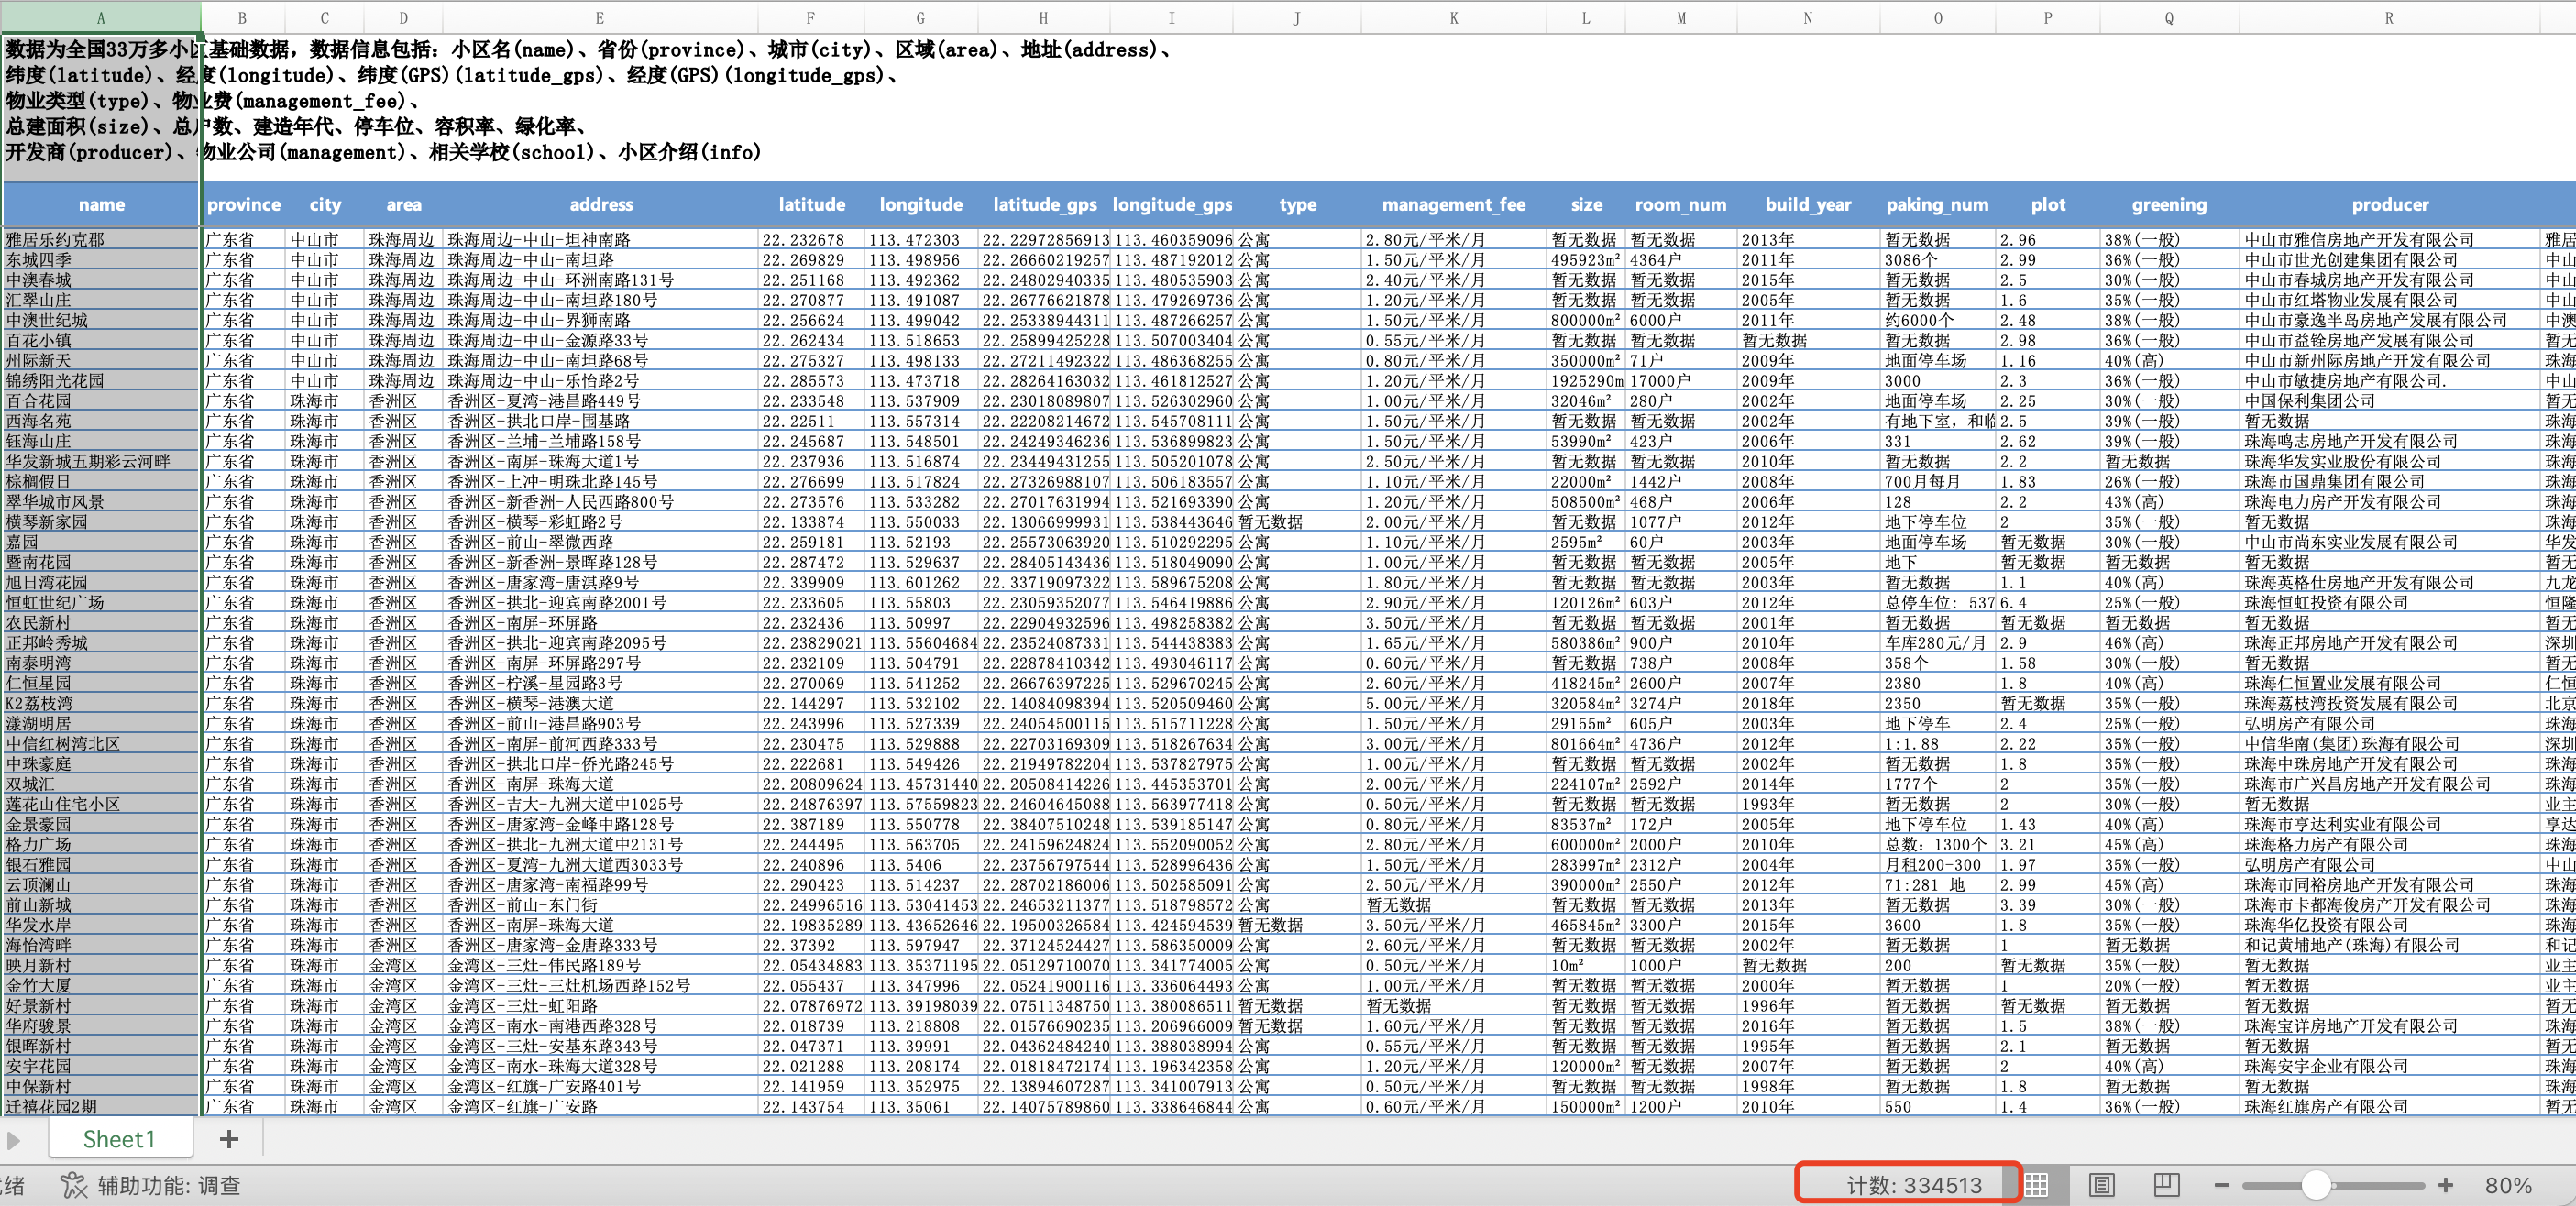Select column A header

[x=100, y=18]
